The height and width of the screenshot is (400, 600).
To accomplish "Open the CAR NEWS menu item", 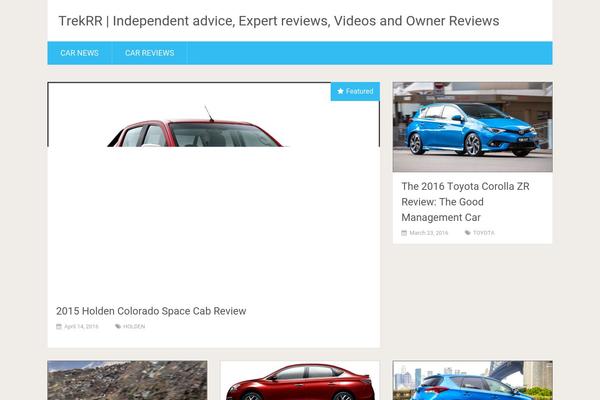I will click(x=80, y=53).
